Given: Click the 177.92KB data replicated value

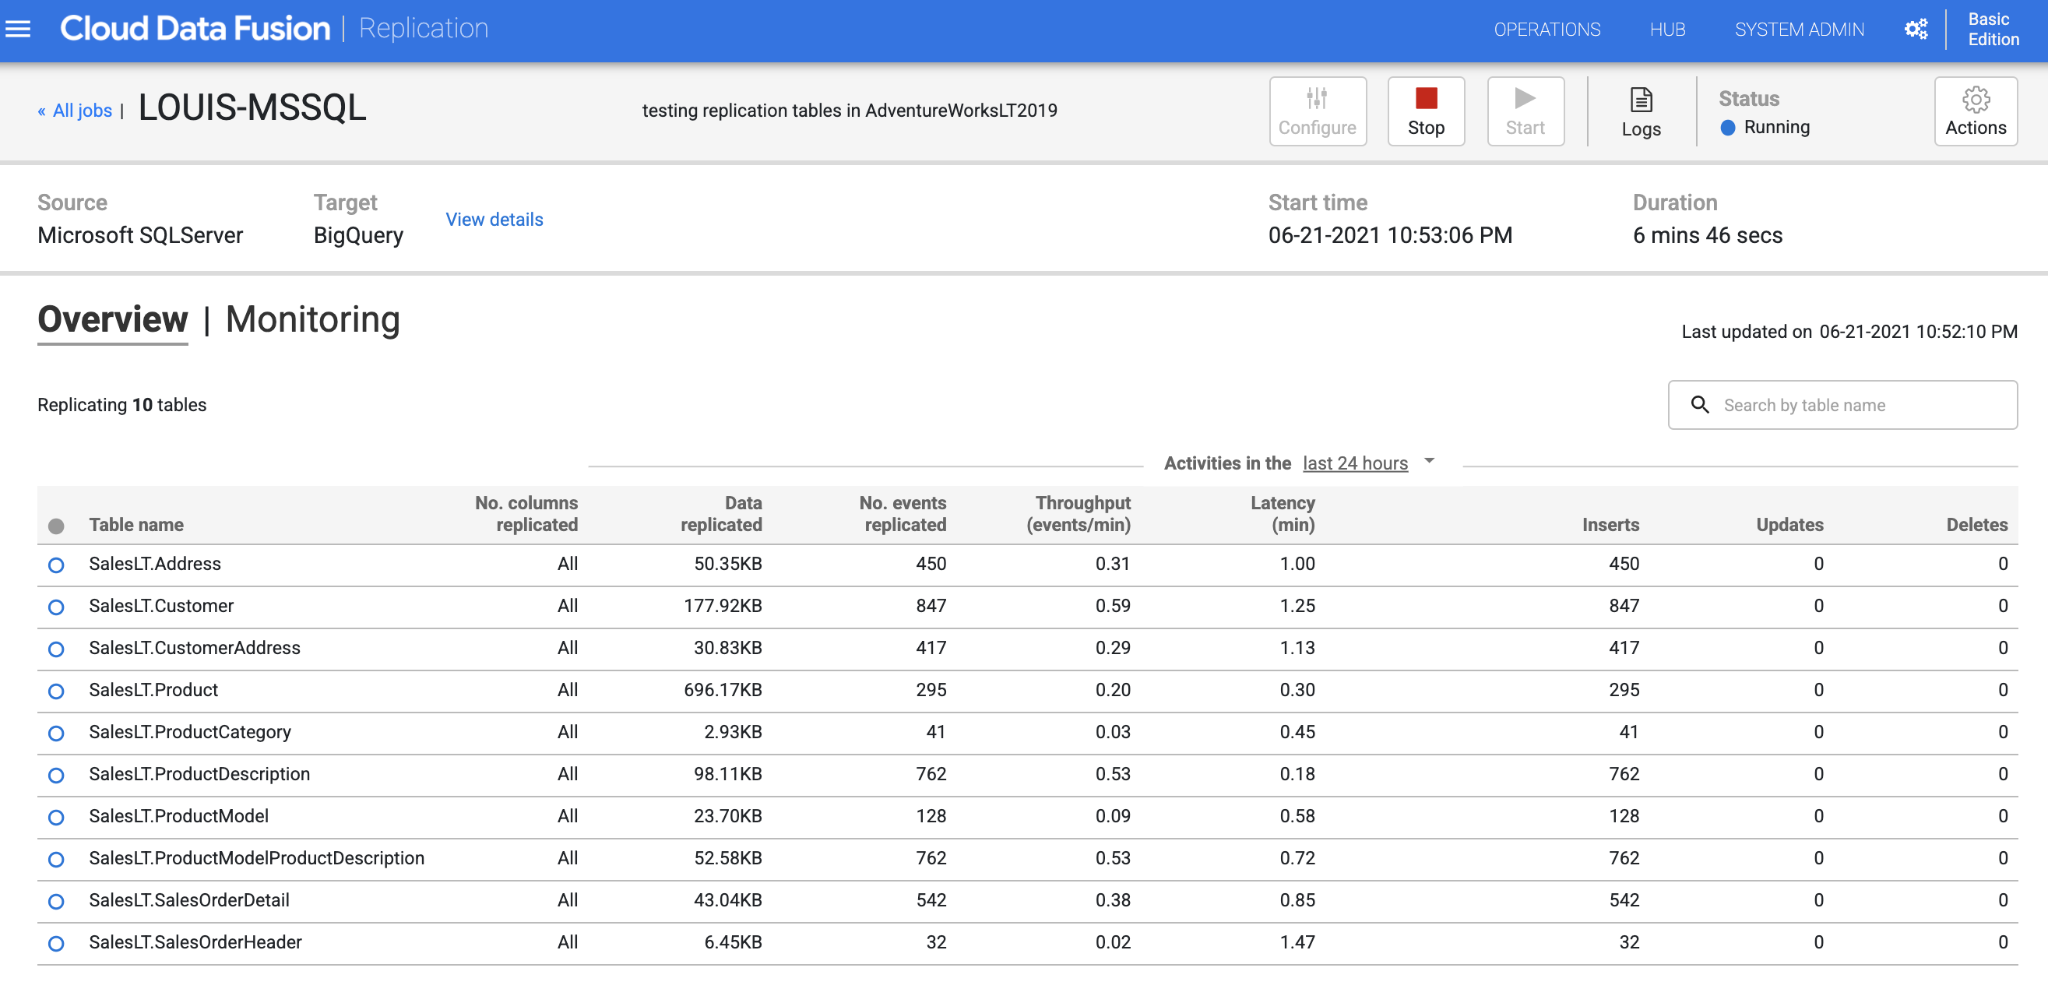Looking at the screenshot, I should [x=723, y=606].
